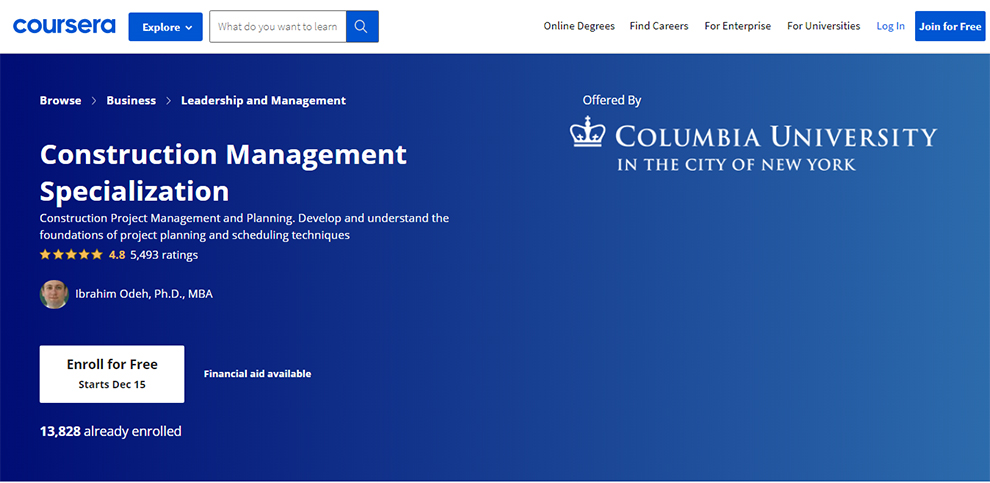The width and height of the screenshot is (990, 483).
Task: Go to the For Enterprise page
Action: 737,26
